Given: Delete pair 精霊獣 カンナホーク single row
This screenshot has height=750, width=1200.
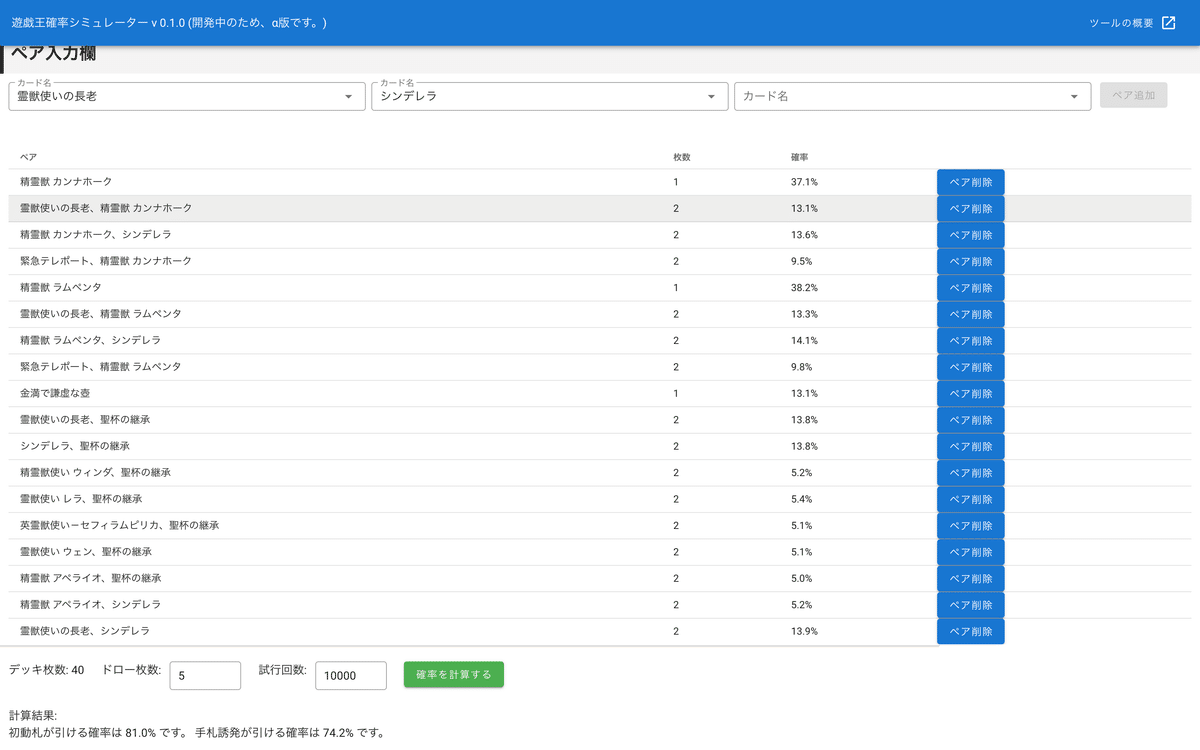Looking at the screenshot, I should point(970,182).
